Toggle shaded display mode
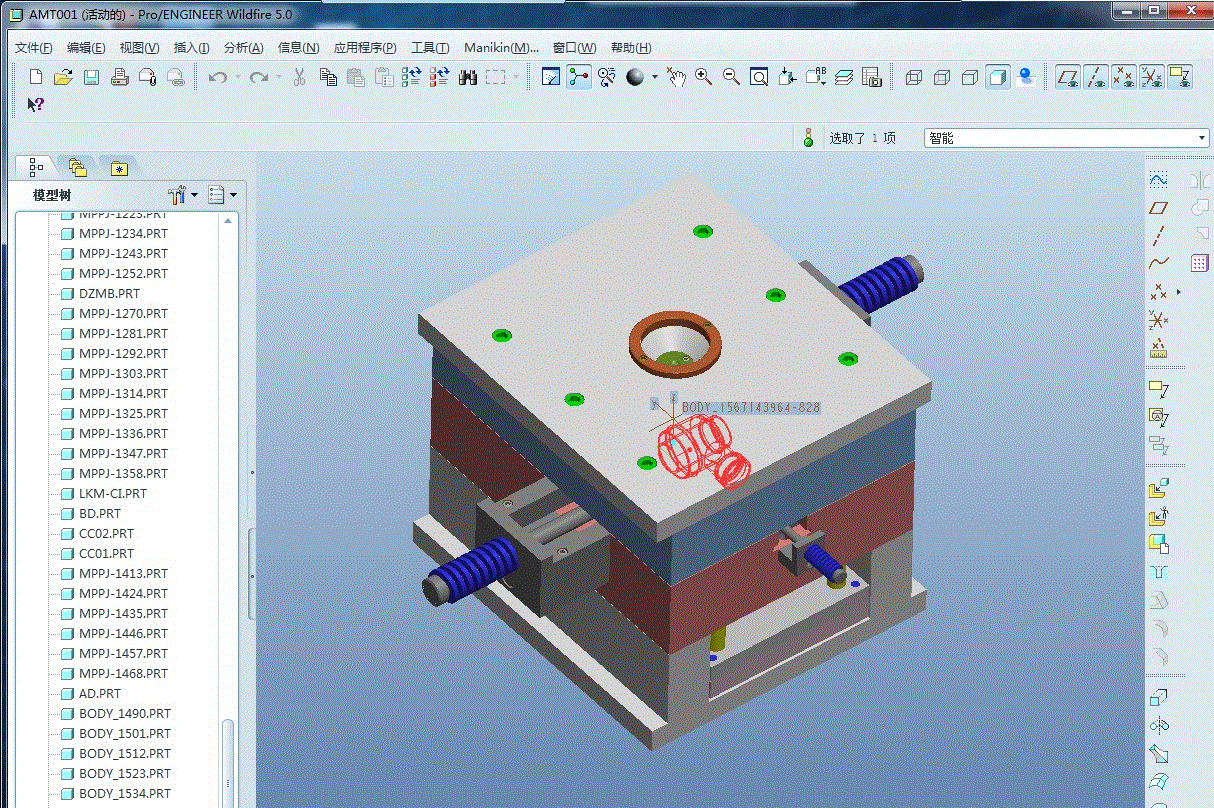The width and height of the screenshot is (1214, 808). coord(997,77)
